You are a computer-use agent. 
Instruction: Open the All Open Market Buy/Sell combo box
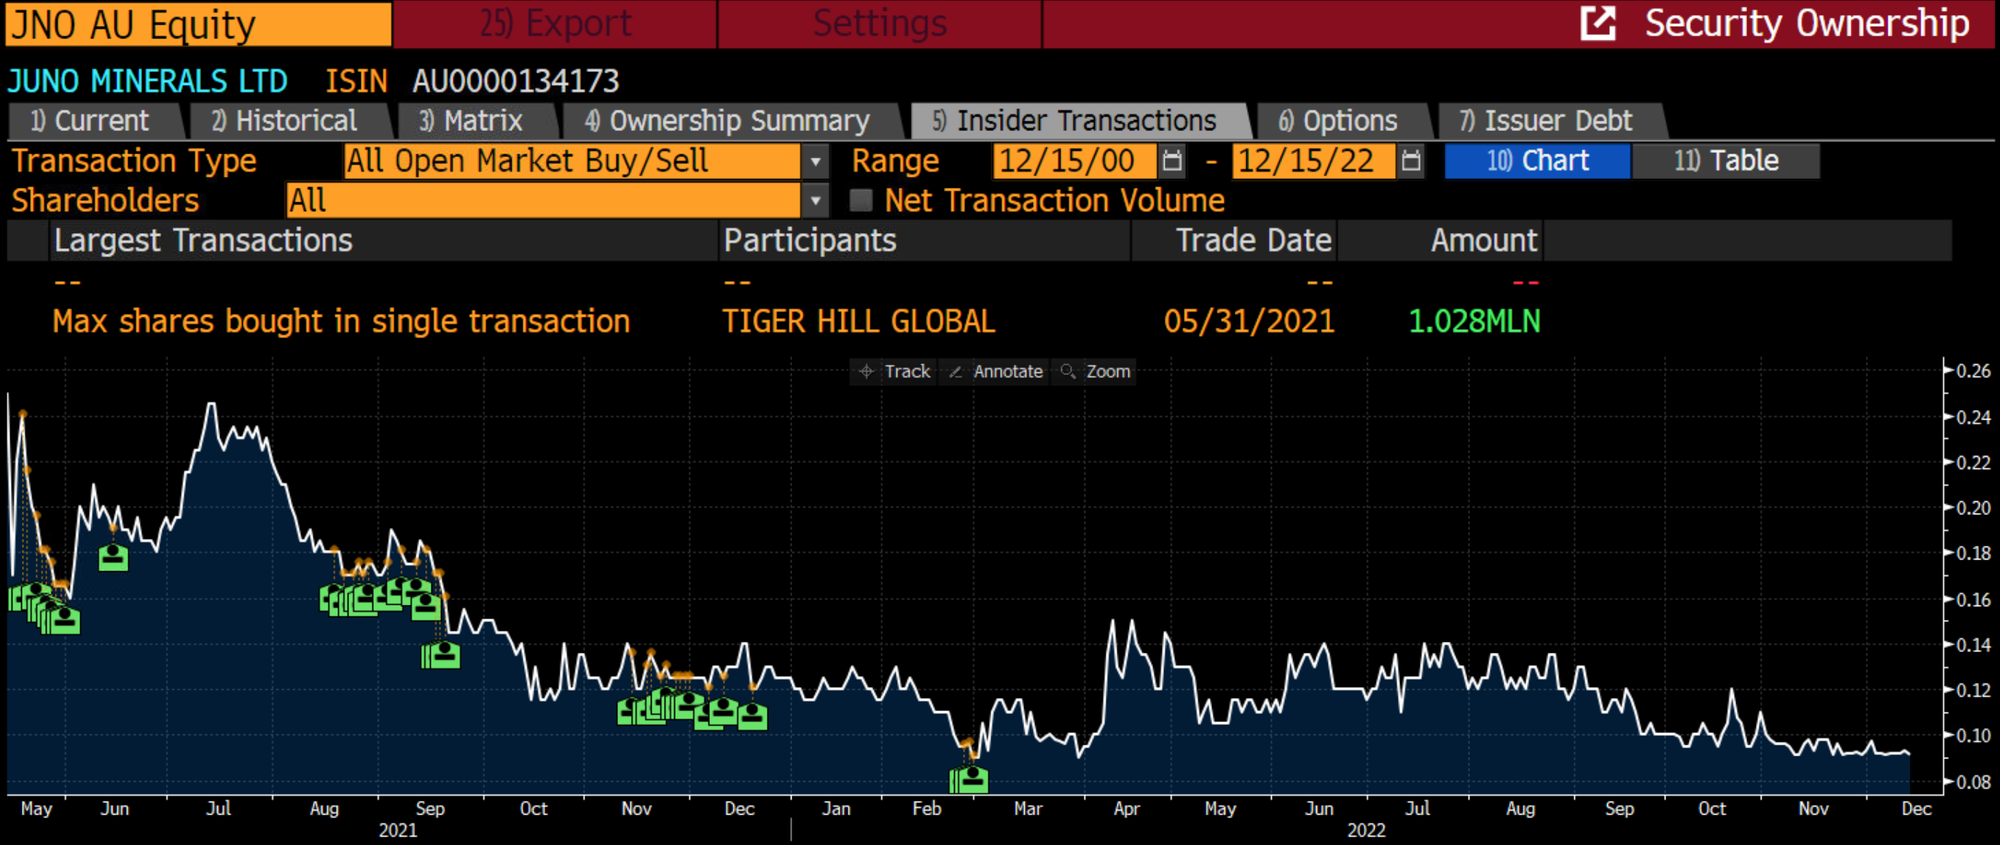[x=570, y=161]
